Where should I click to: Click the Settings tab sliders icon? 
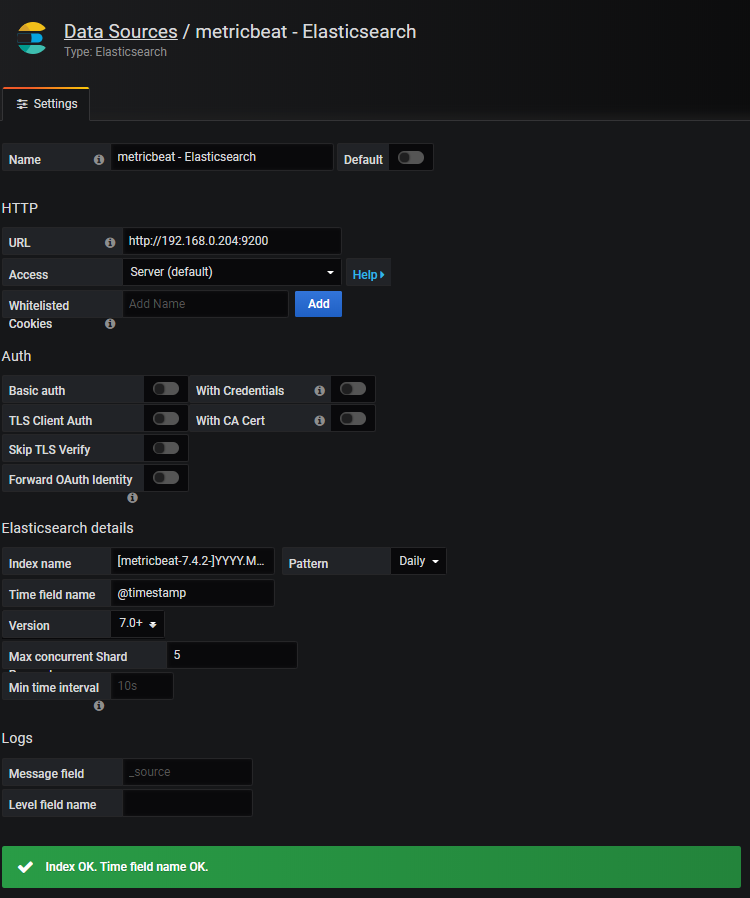coord(22,104)
